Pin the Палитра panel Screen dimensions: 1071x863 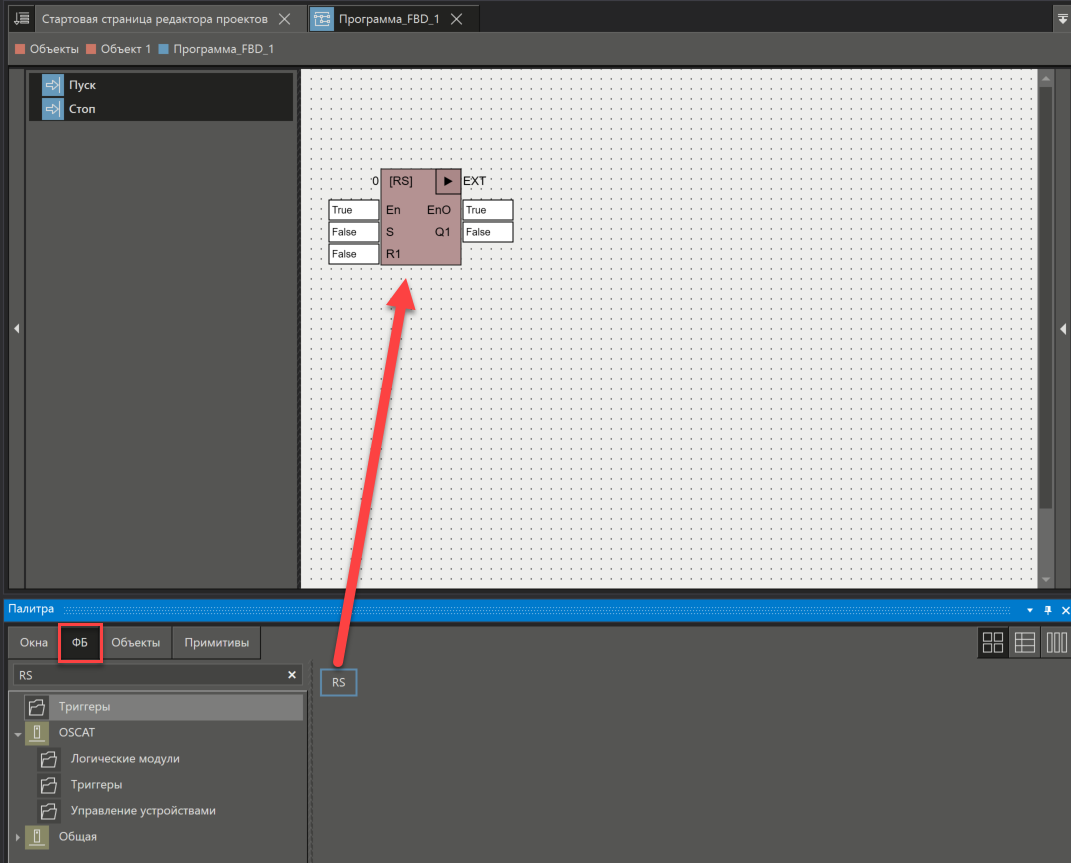tap(1047, 609)
